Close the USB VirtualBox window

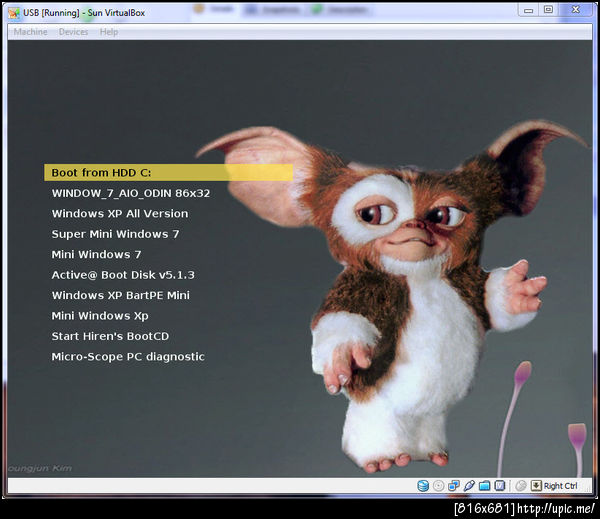pos(575,10)
